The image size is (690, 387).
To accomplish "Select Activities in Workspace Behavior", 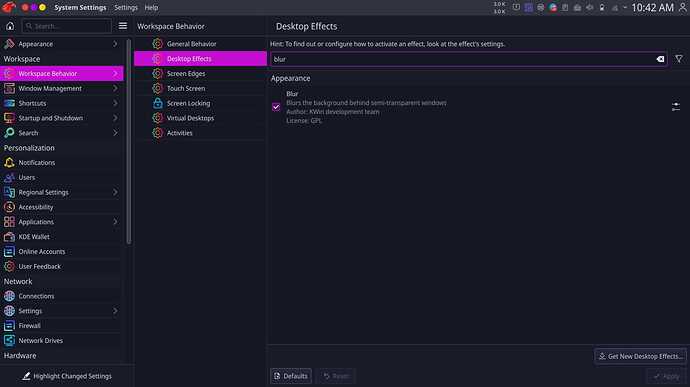I will [x=200, y=133].
